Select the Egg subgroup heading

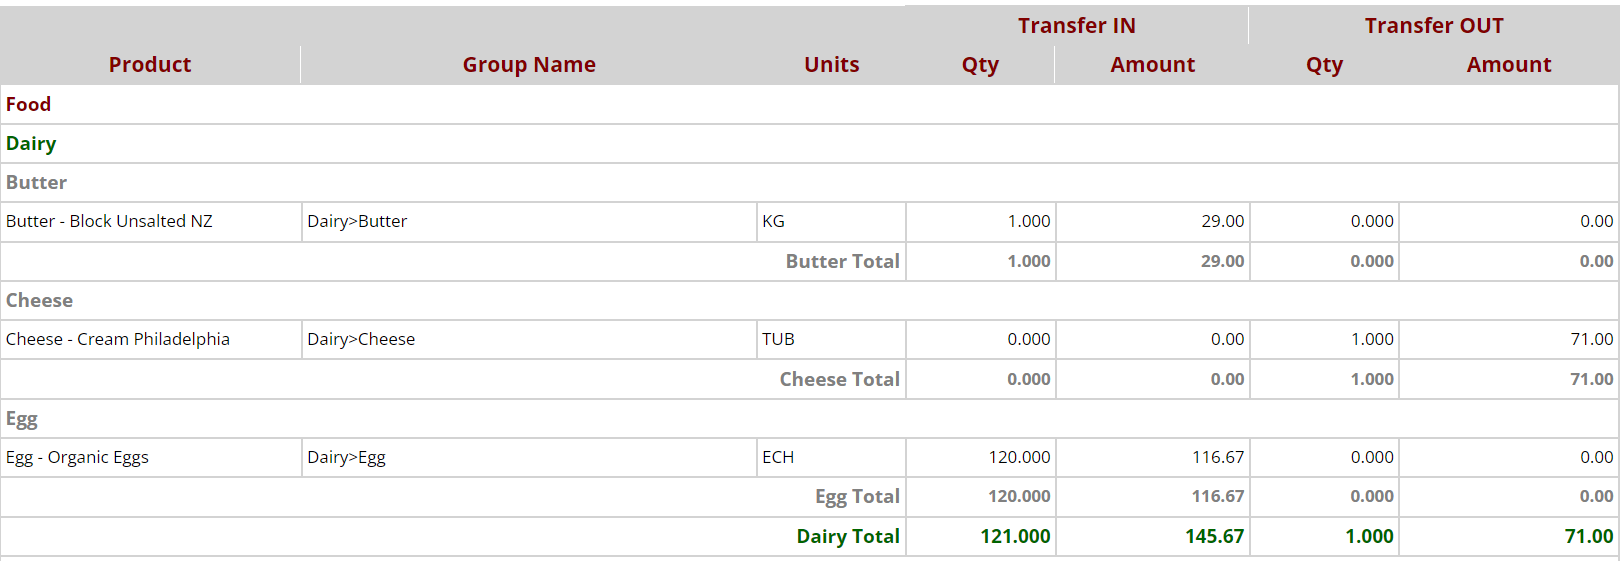22,419
